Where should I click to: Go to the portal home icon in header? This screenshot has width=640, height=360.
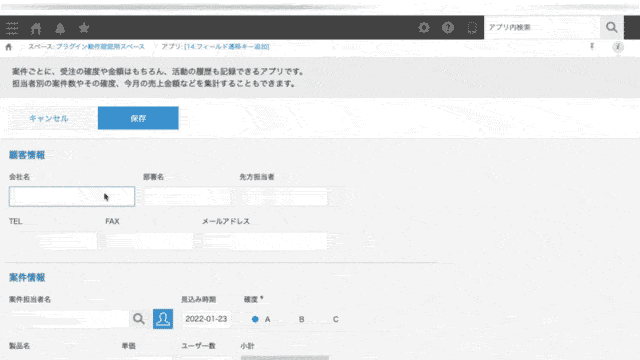[36, 28]
